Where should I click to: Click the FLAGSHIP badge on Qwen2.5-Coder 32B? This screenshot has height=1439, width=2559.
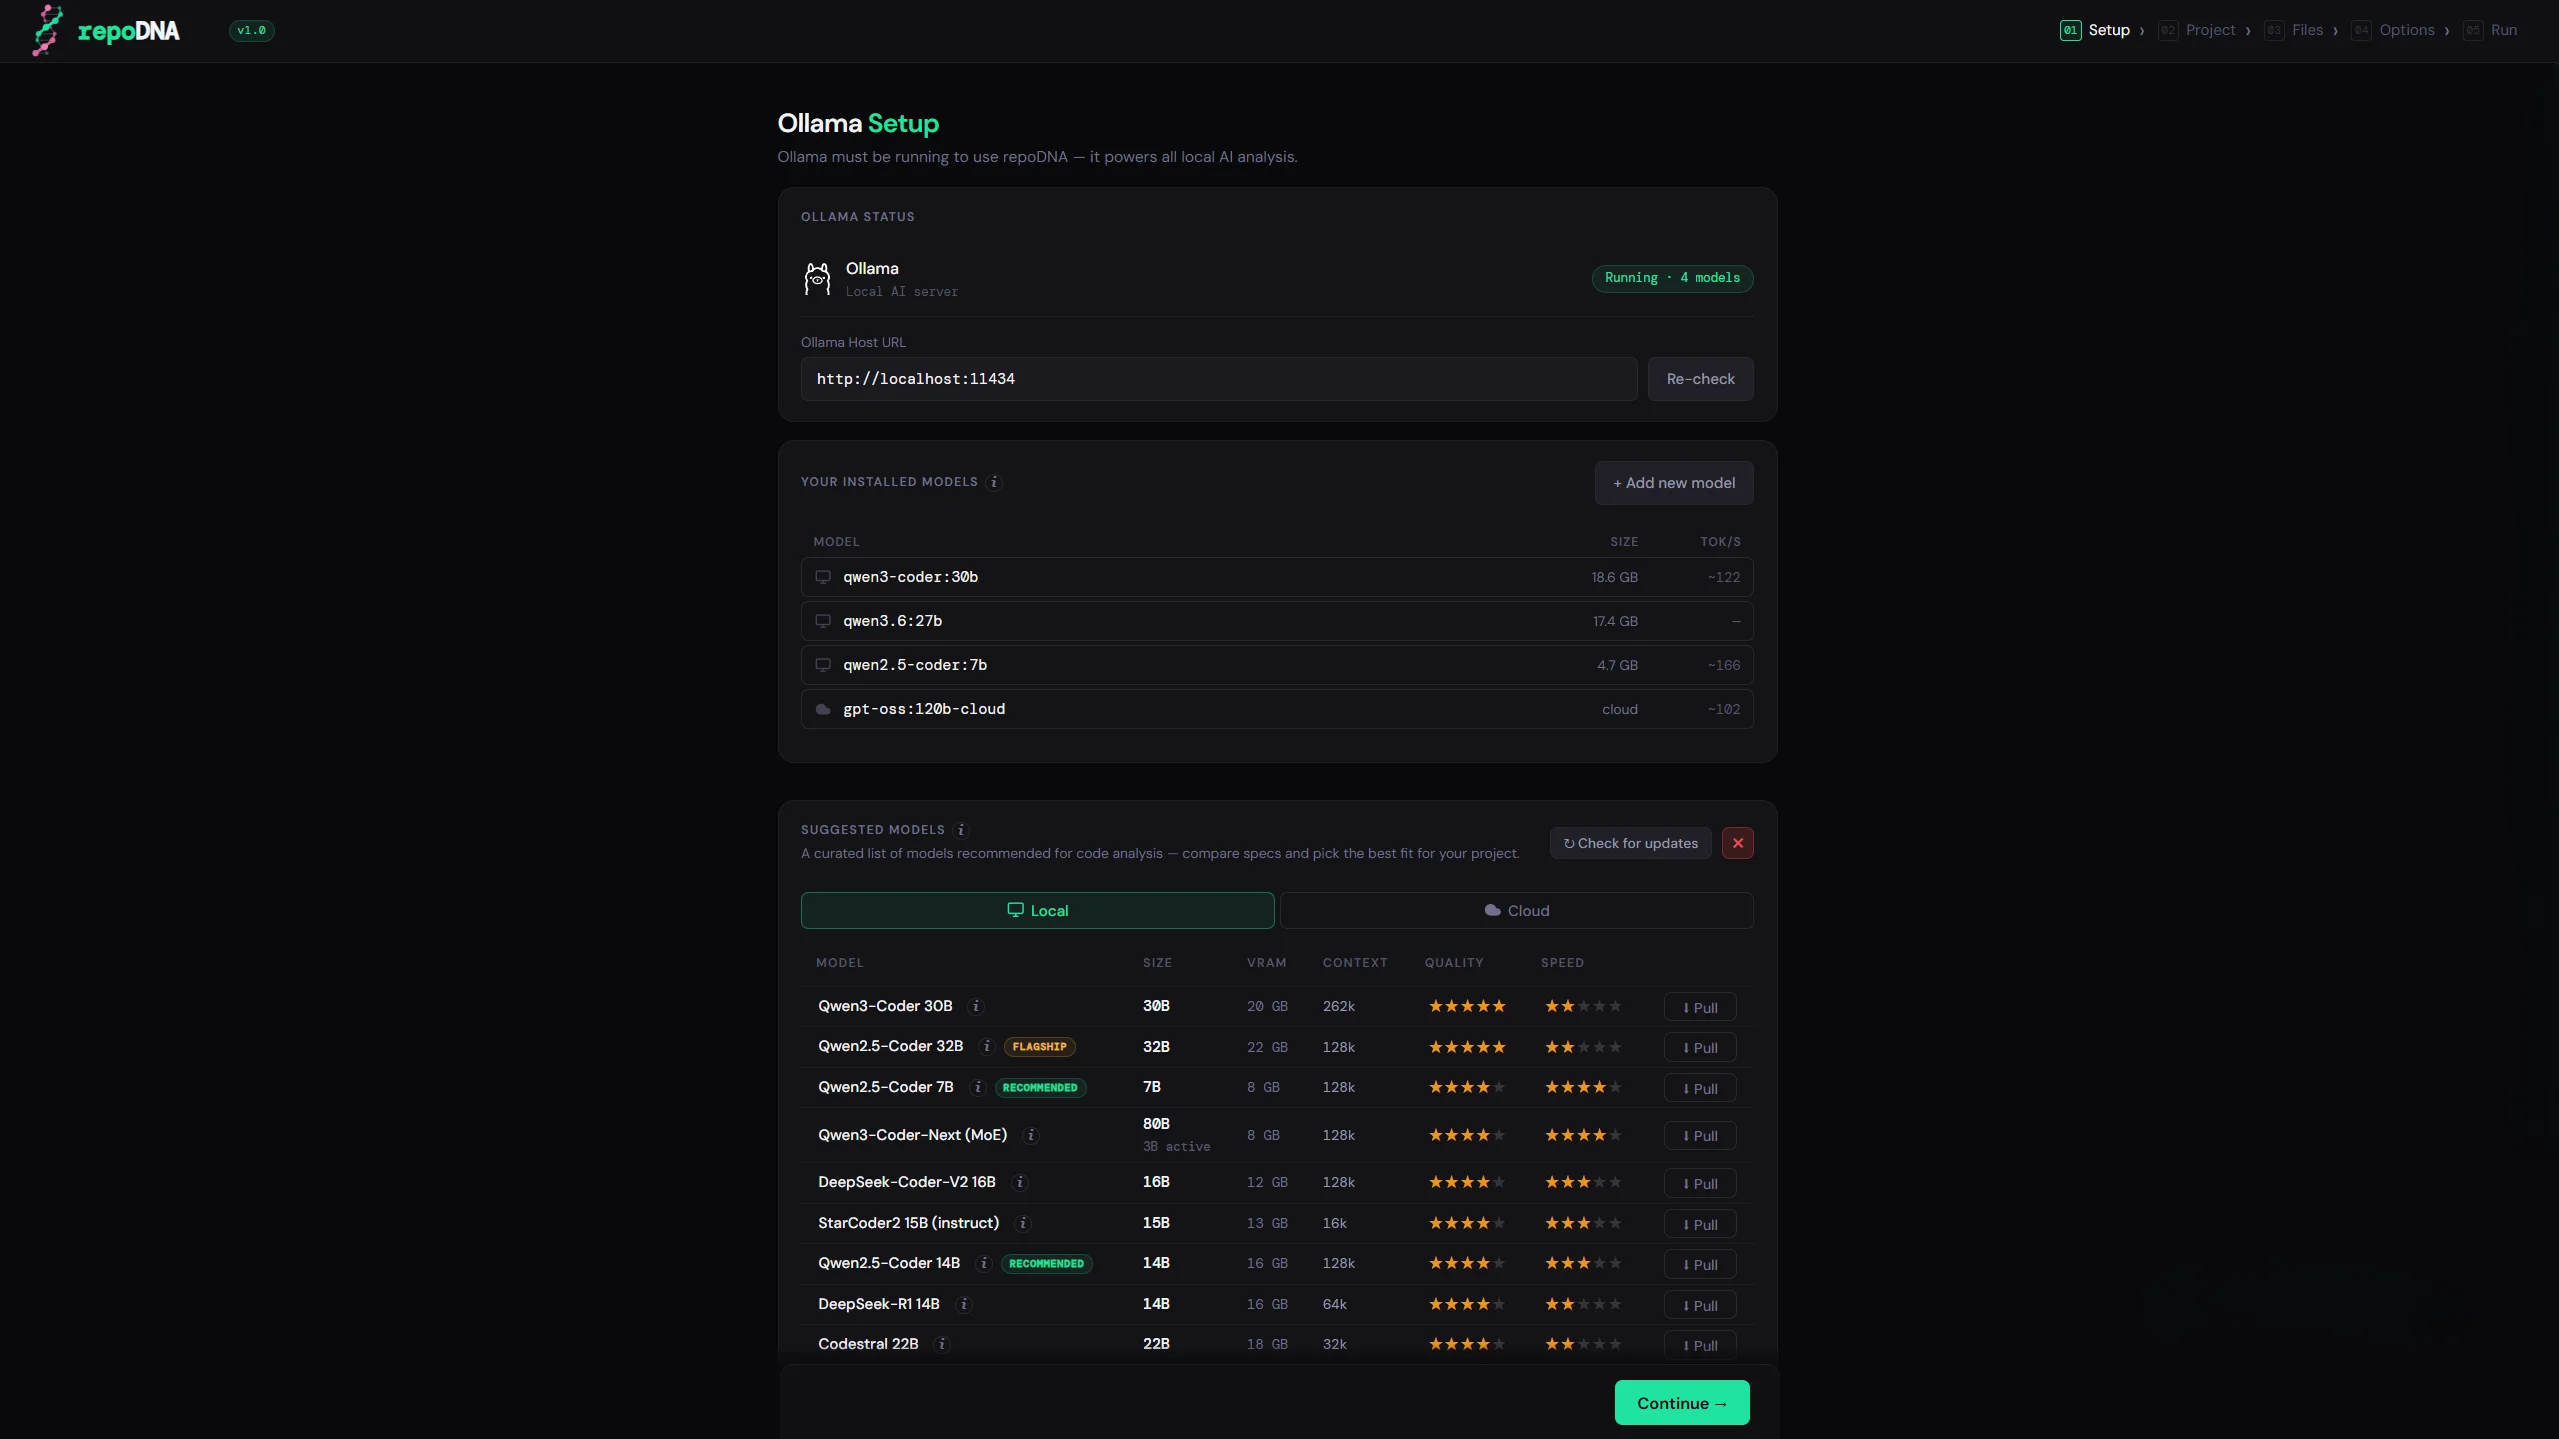click(1039, 1046)
